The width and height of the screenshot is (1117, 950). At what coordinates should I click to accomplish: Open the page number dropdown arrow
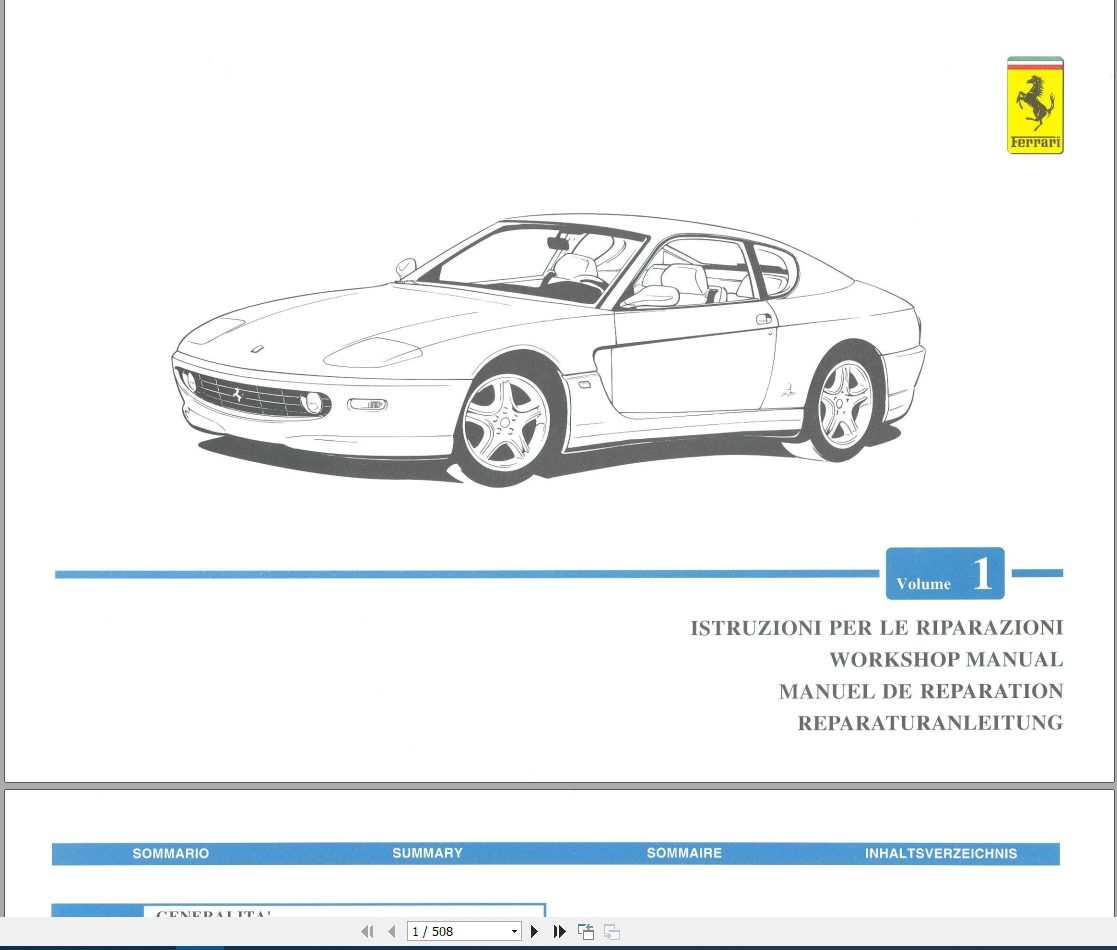tap(514, 931)
